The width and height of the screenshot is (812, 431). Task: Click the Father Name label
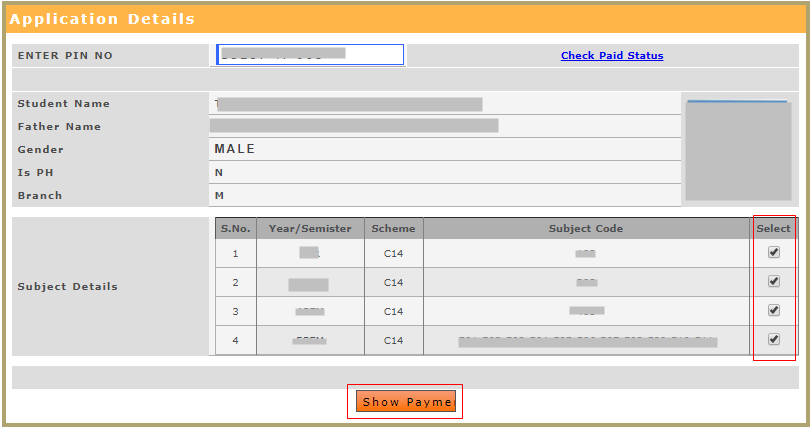click(x=60, y=127)
